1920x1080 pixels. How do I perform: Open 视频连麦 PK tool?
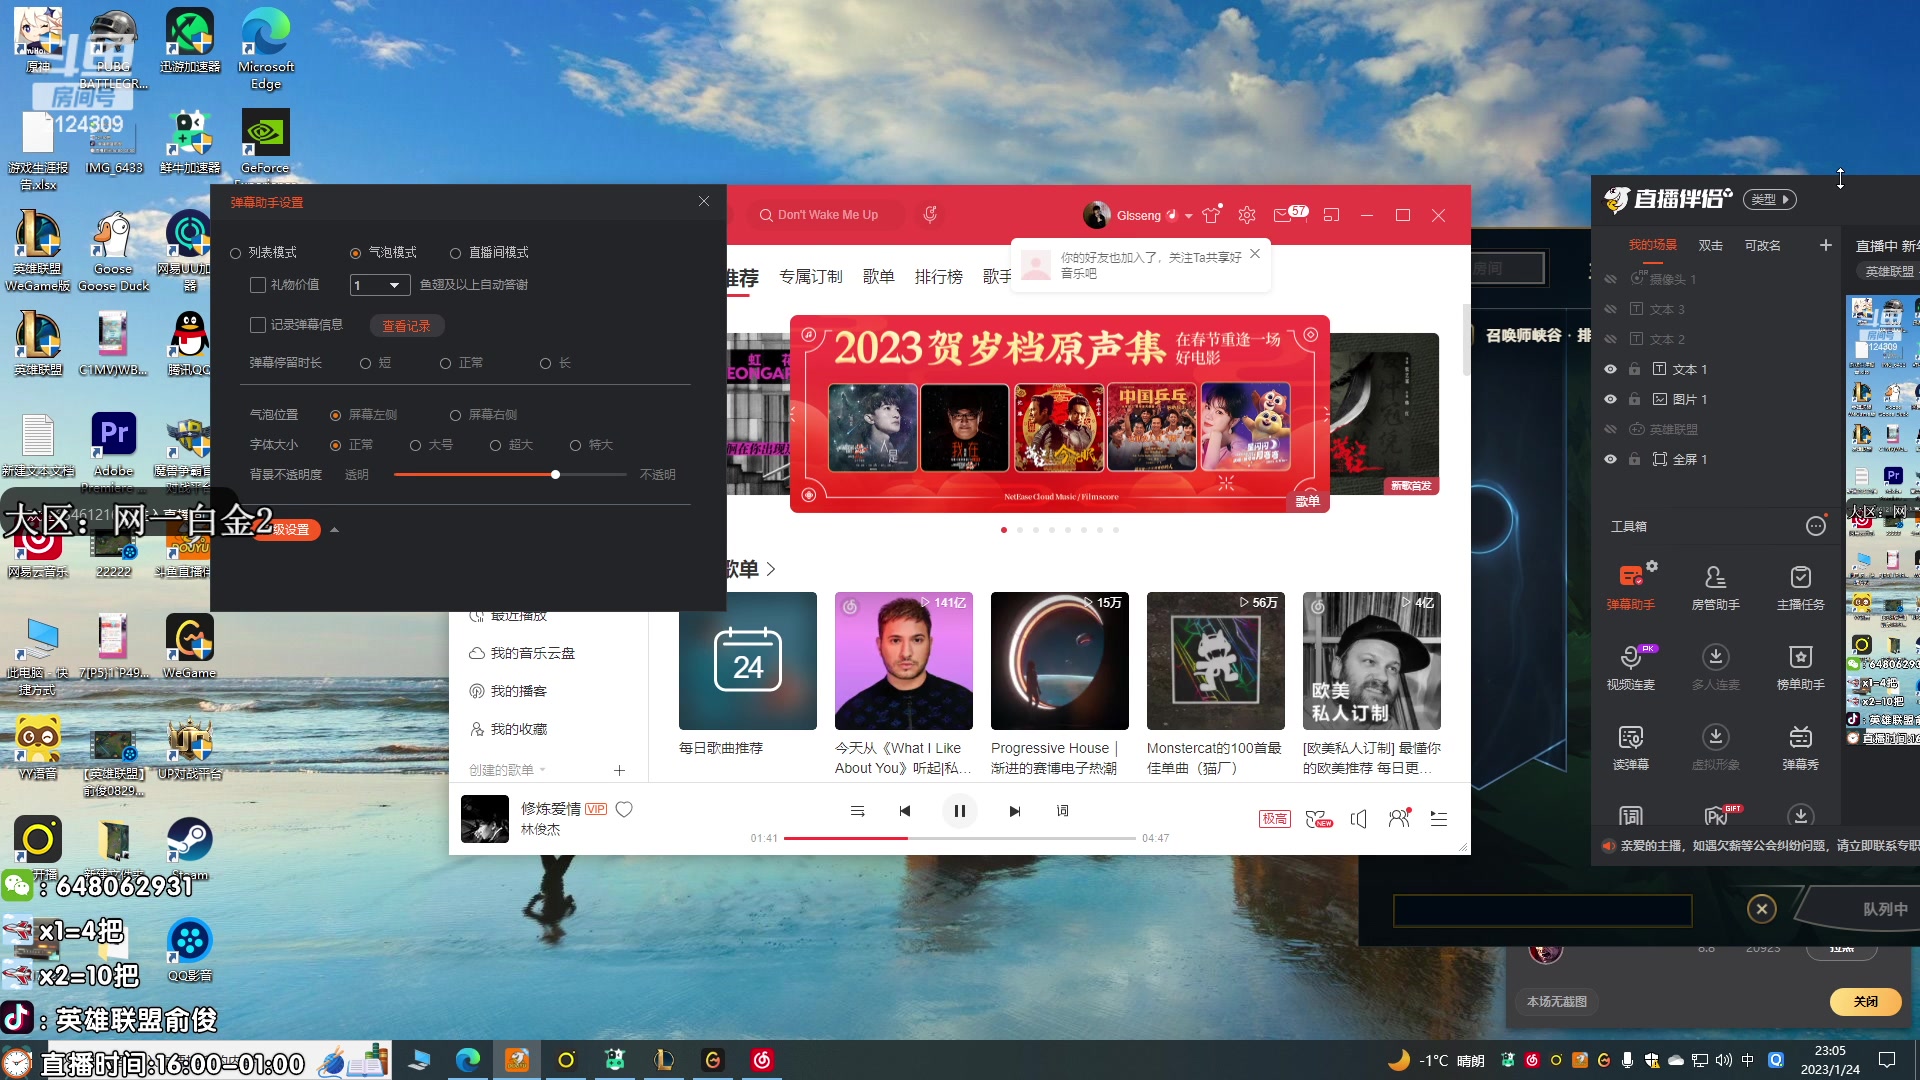pyautogui.click(x=1630, y=667)
